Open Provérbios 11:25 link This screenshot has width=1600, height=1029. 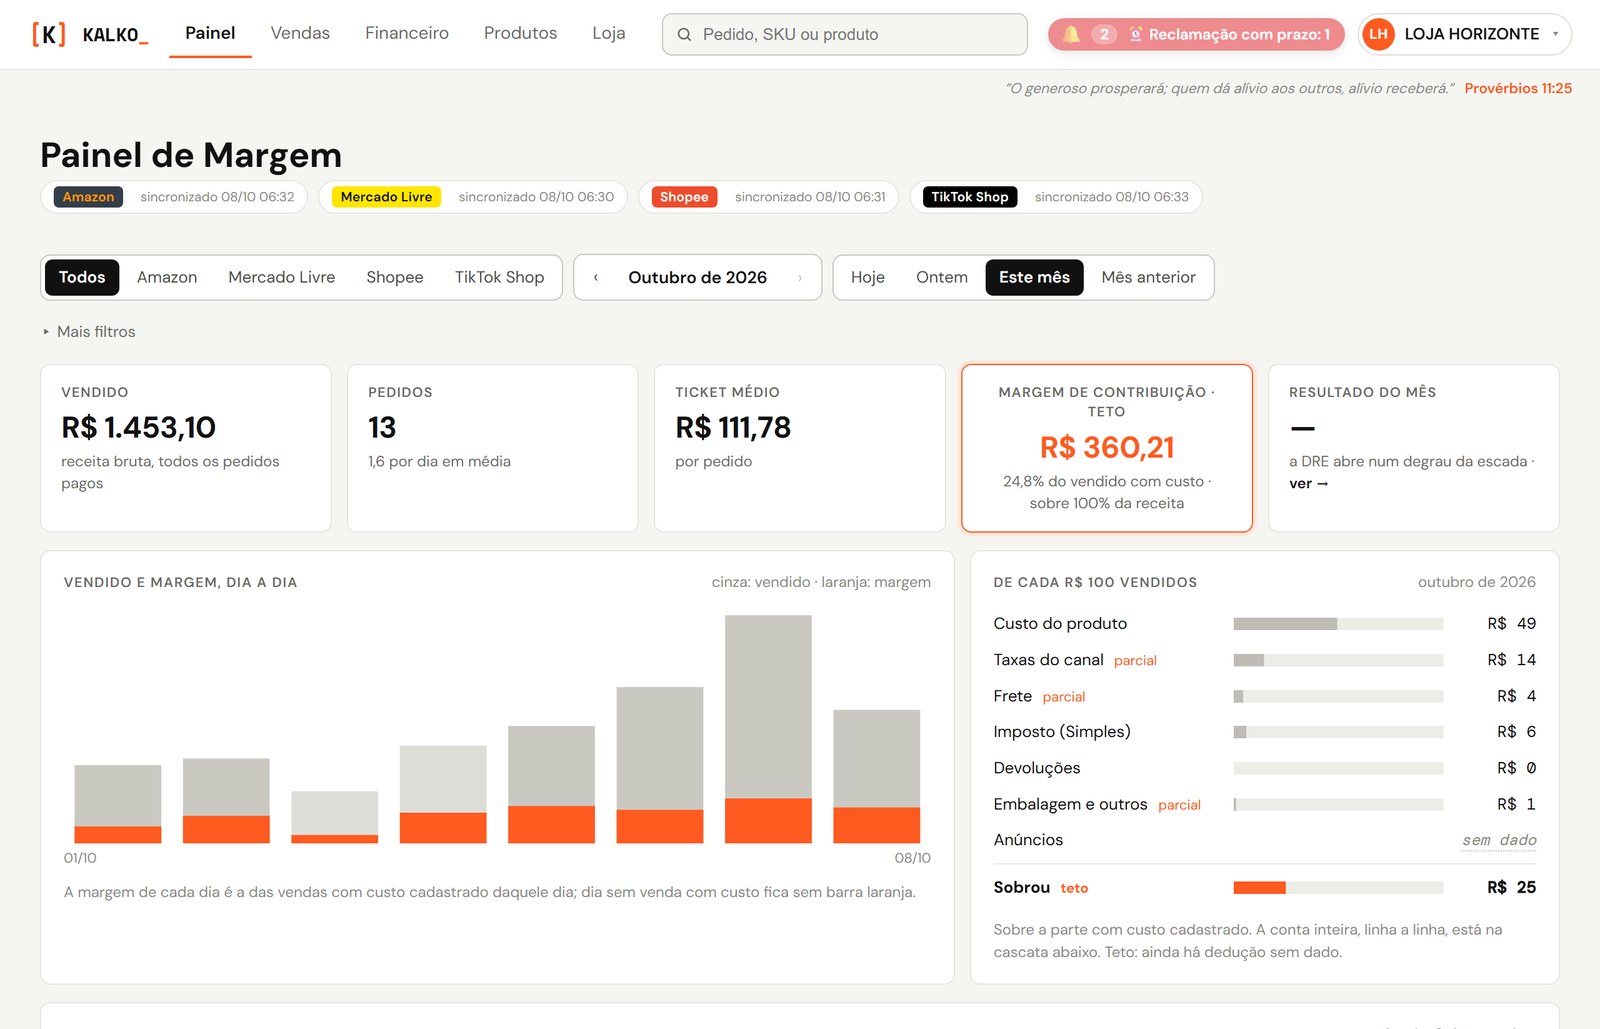point(1518,88)
